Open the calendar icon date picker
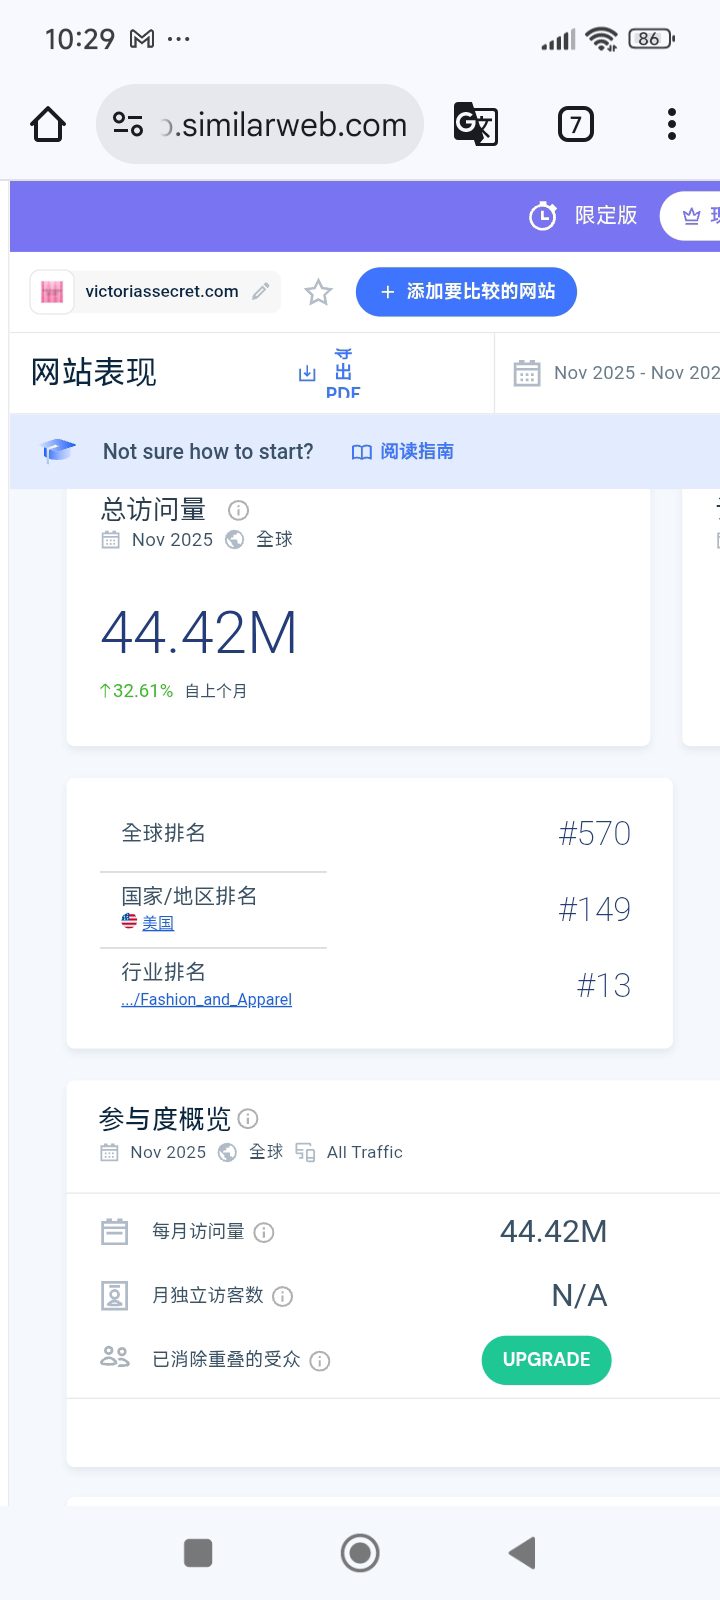The height and width of the screenshot is (1600, 720). point(527,373)
